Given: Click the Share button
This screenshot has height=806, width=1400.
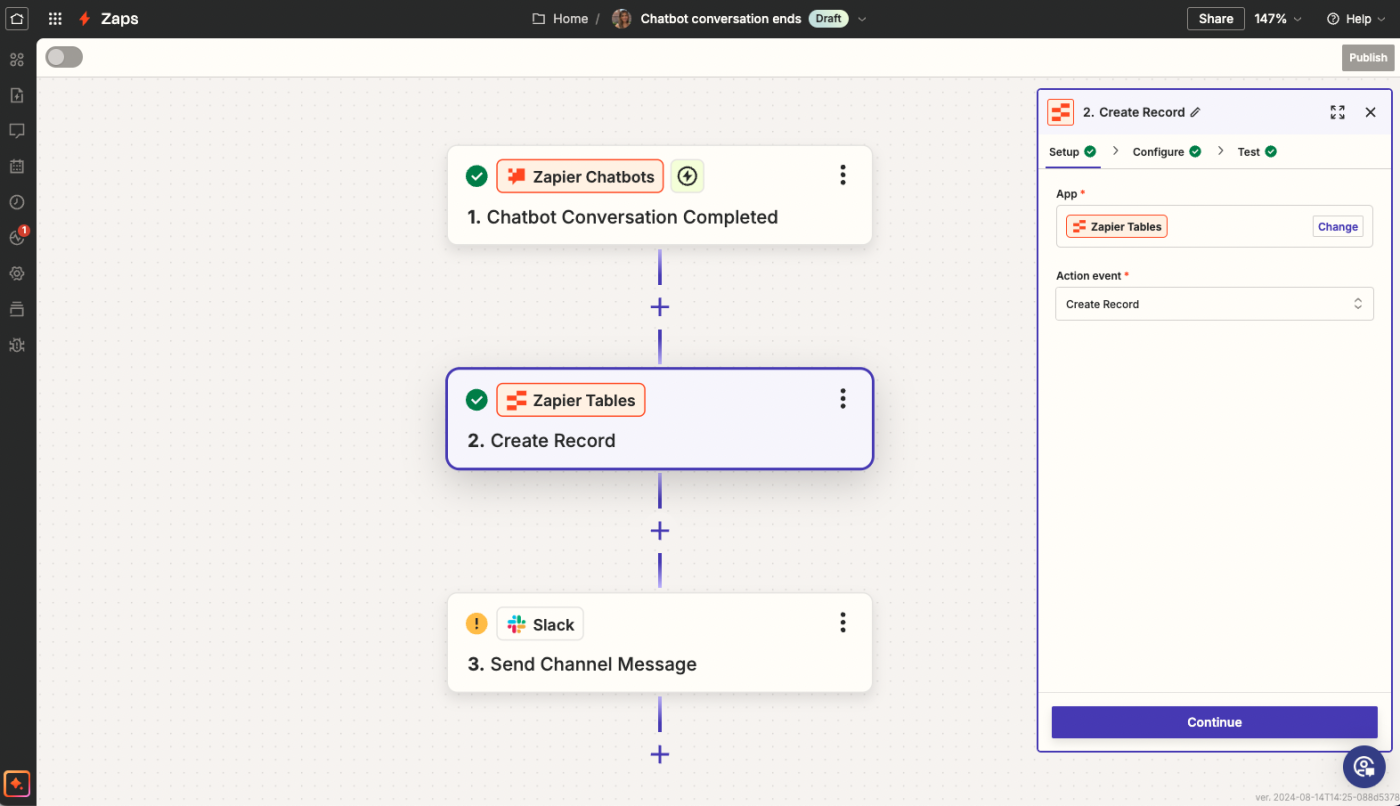Looking at the screenshot, I should click(1216, 19).
